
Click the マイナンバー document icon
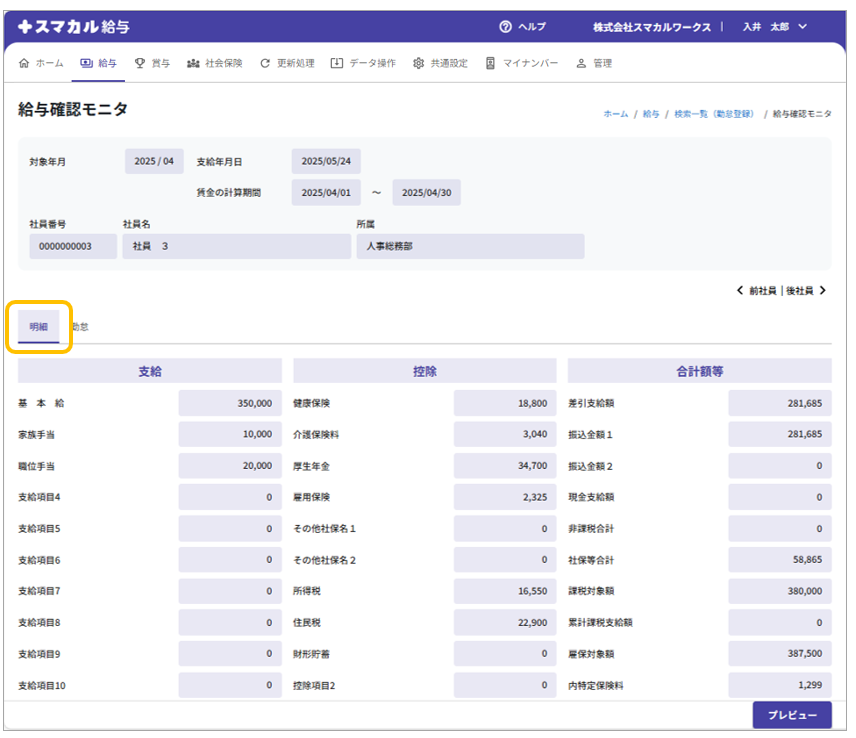[490, 63]
